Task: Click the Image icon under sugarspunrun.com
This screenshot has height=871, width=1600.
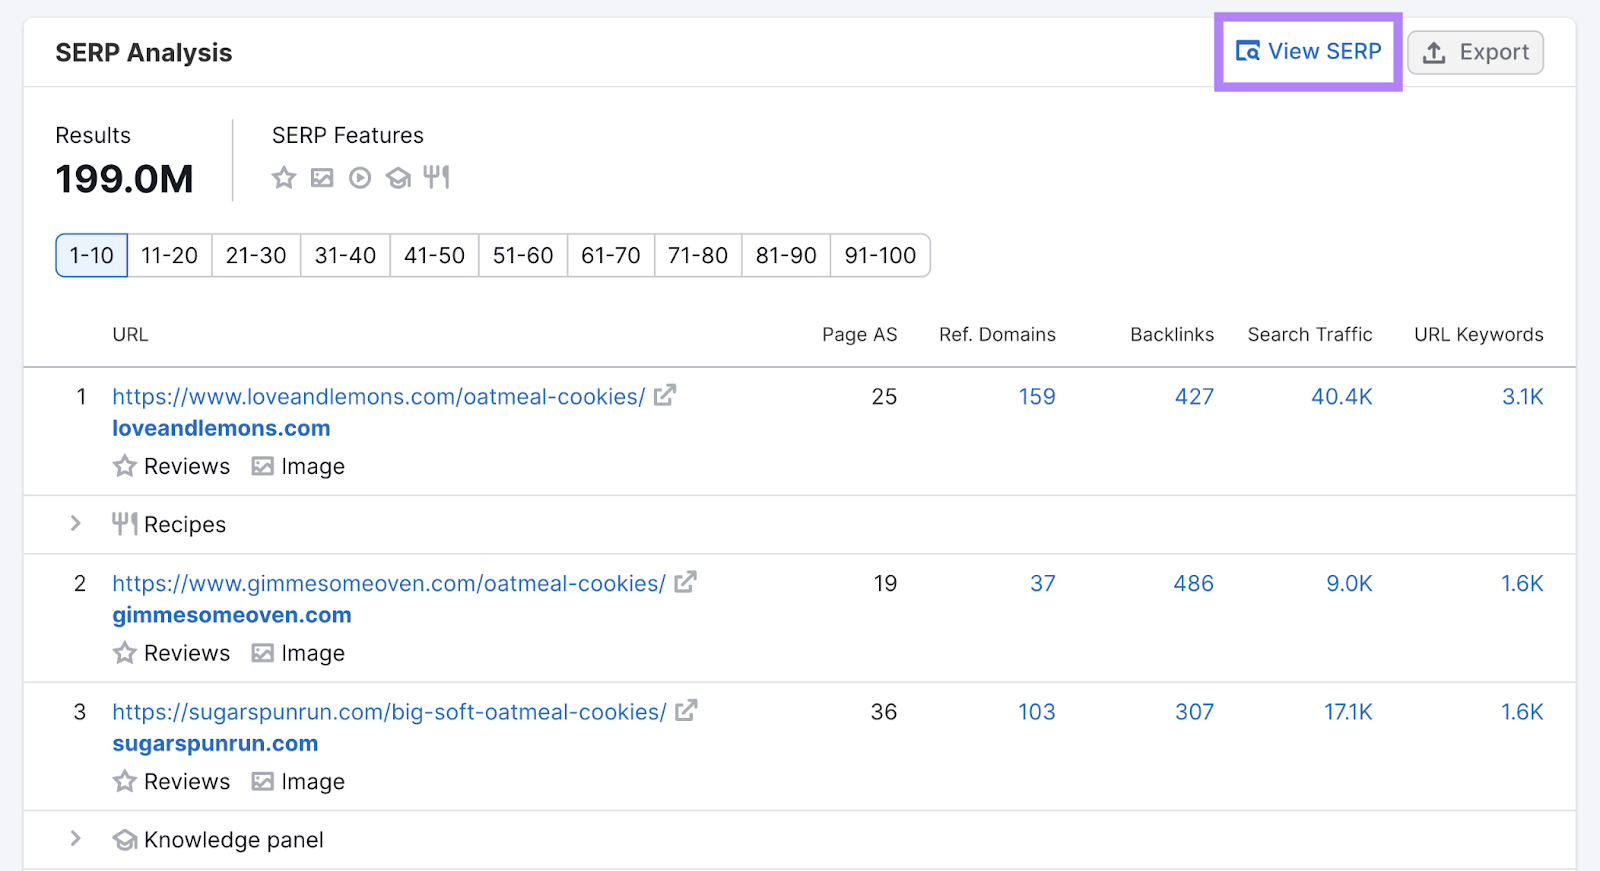Action: coord(262,781)
